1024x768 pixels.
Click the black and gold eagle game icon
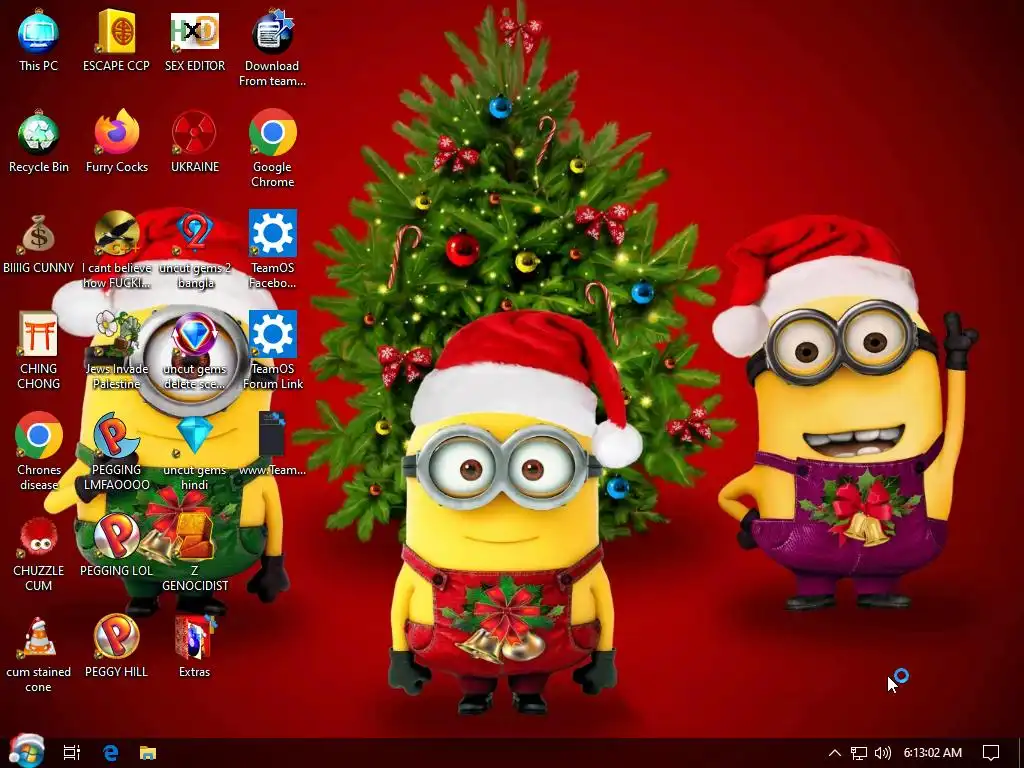coord(116,234)
